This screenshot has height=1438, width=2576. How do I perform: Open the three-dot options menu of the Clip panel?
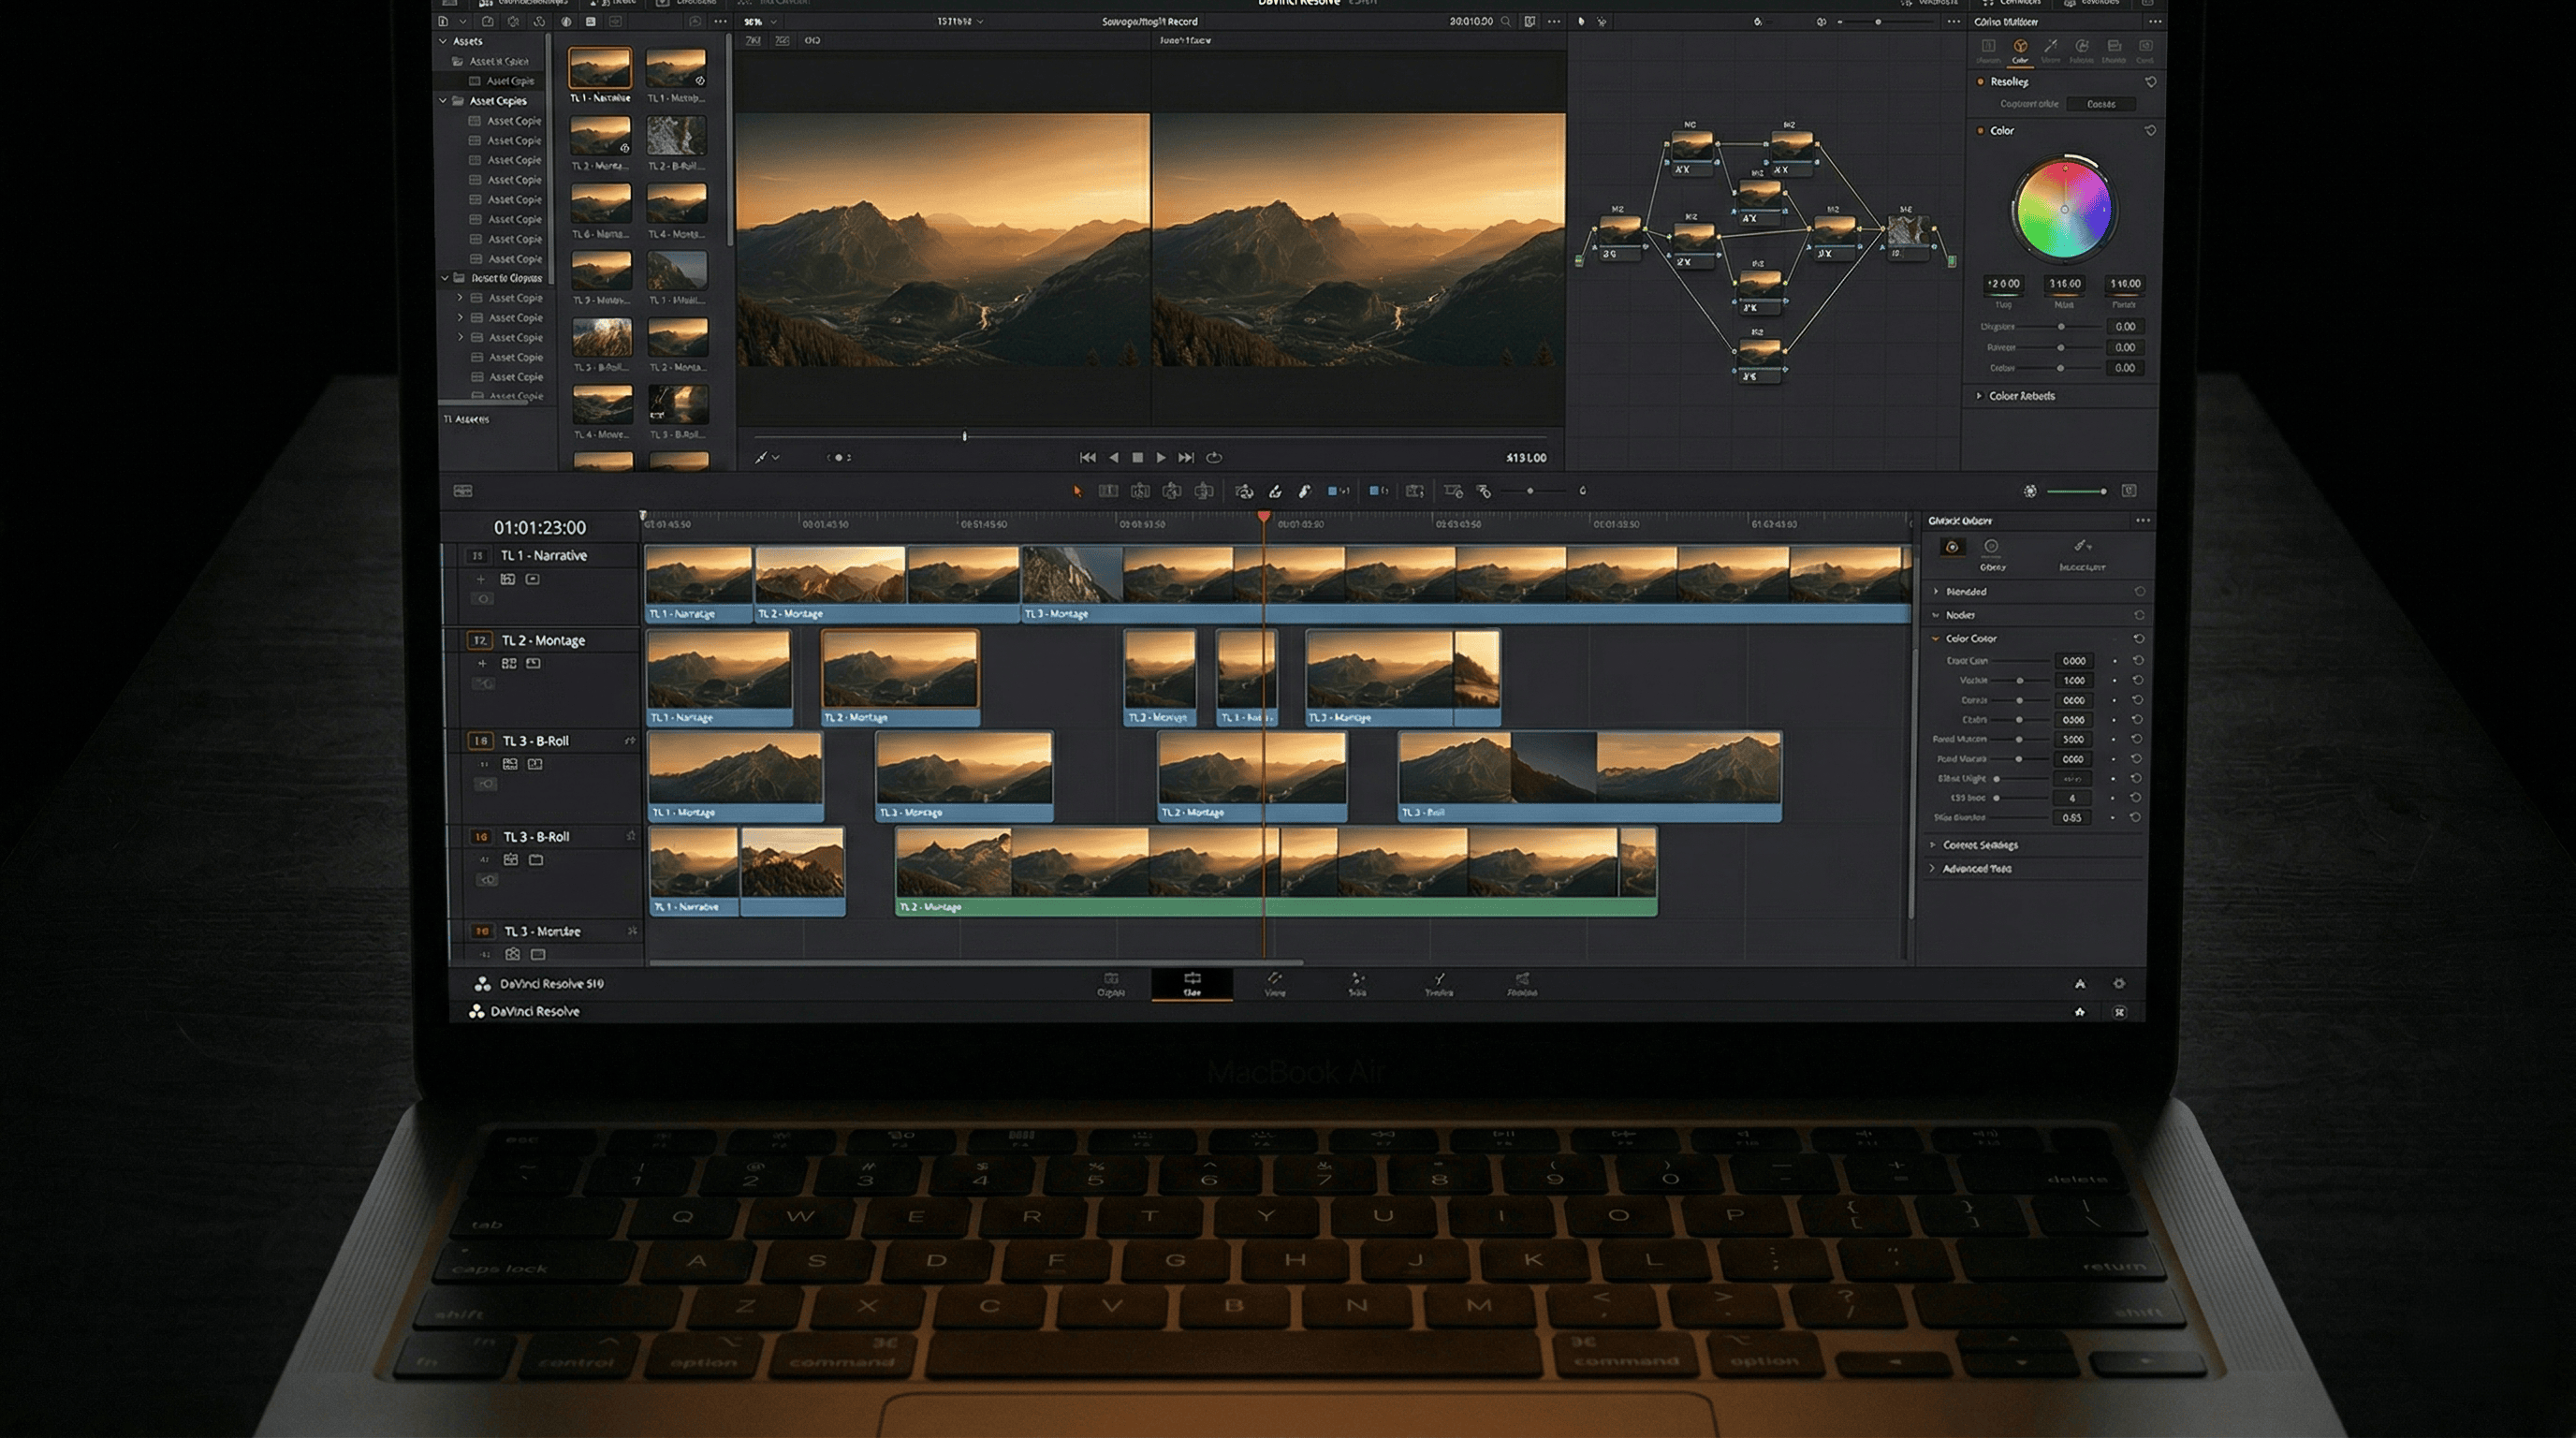click(2144, 520)
